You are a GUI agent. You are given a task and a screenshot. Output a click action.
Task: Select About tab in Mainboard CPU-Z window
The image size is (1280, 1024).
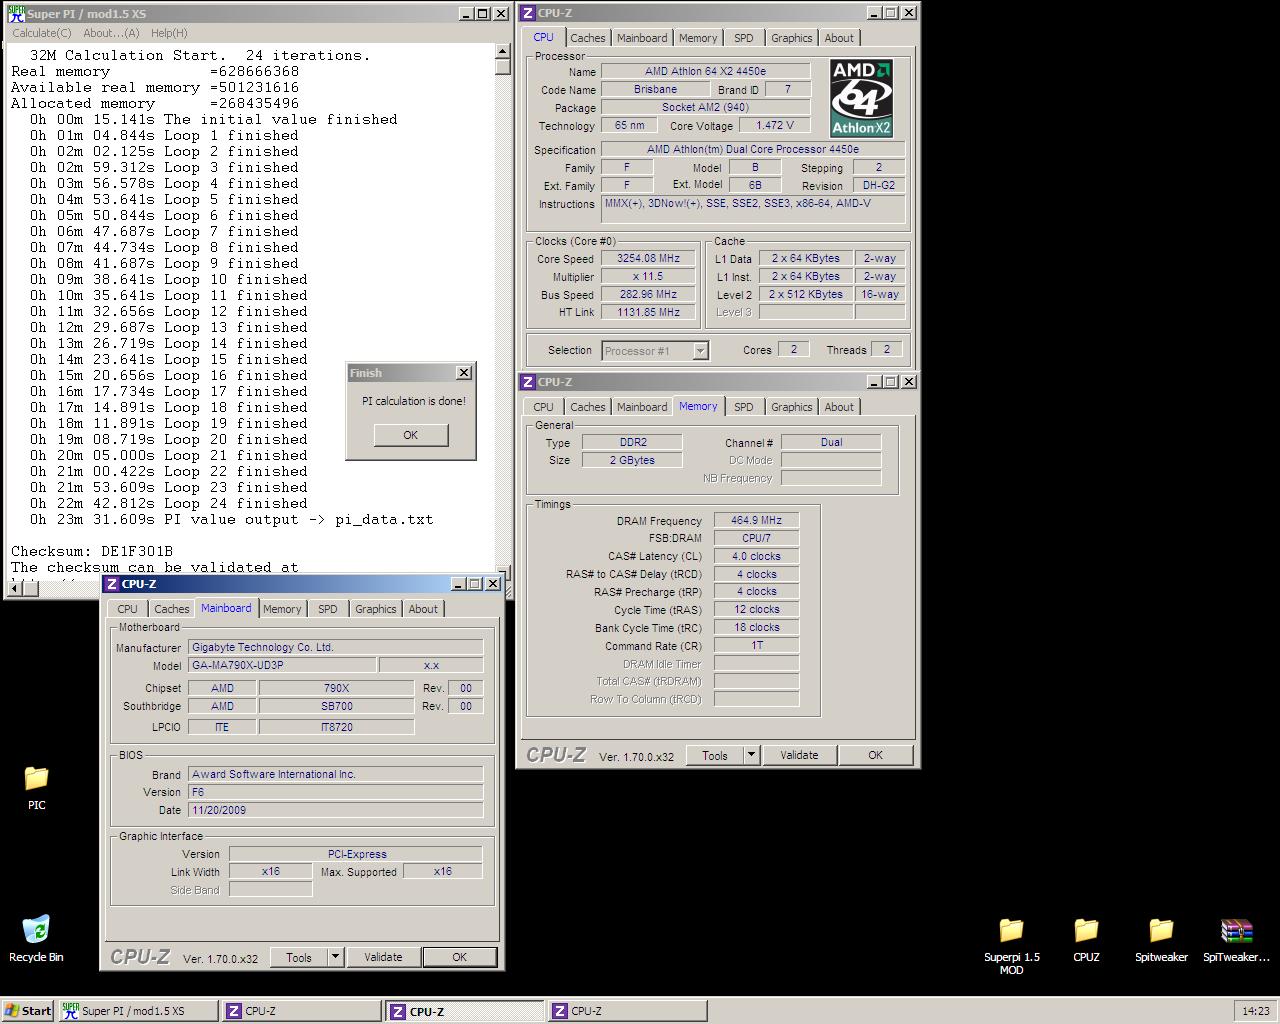coord(423,609)
